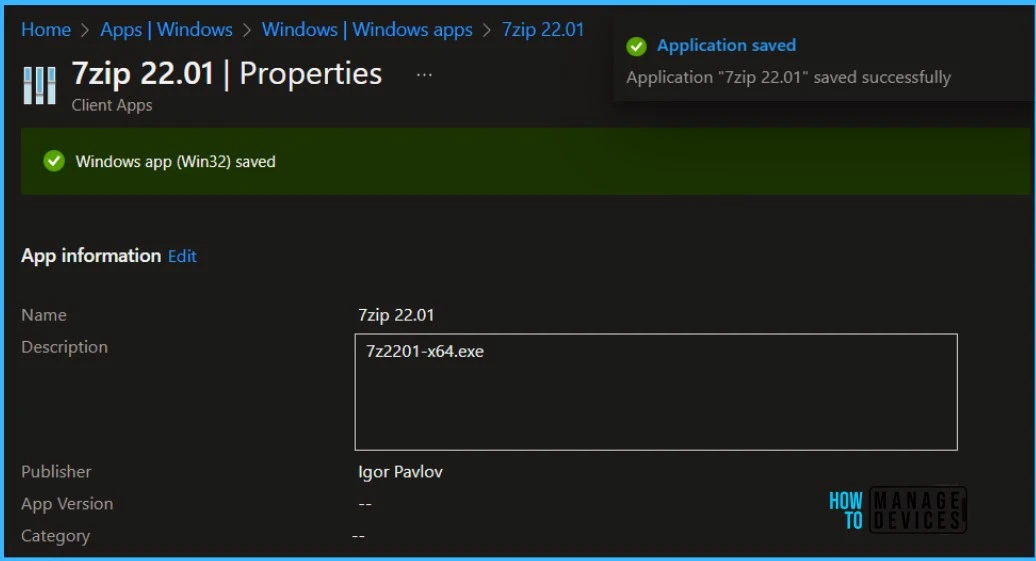The width and height of the screenshot is (1036, 561).
Task: Click the Category field label
Action: (x=56, y=536)
